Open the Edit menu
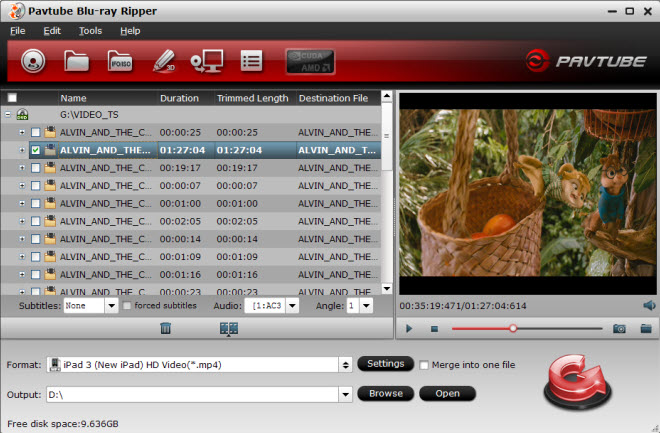This screenshot has width=660, height=433. 52,31
